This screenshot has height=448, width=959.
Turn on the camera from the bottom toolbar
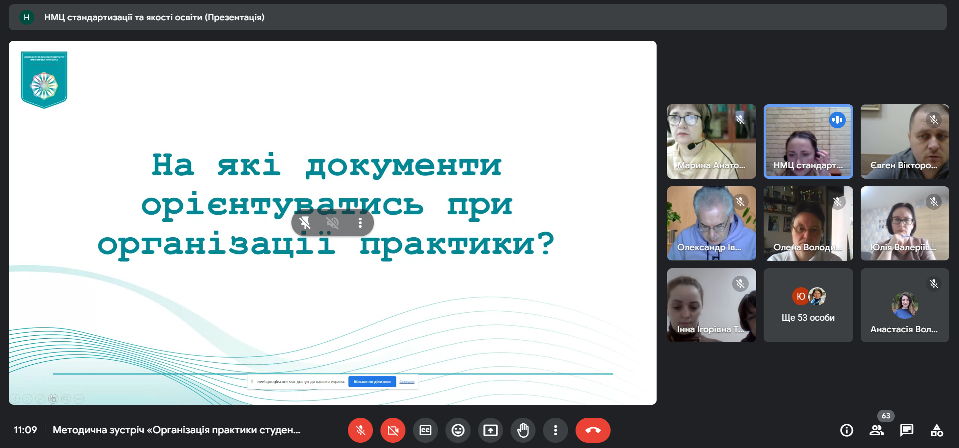click(x=393, y=430)
